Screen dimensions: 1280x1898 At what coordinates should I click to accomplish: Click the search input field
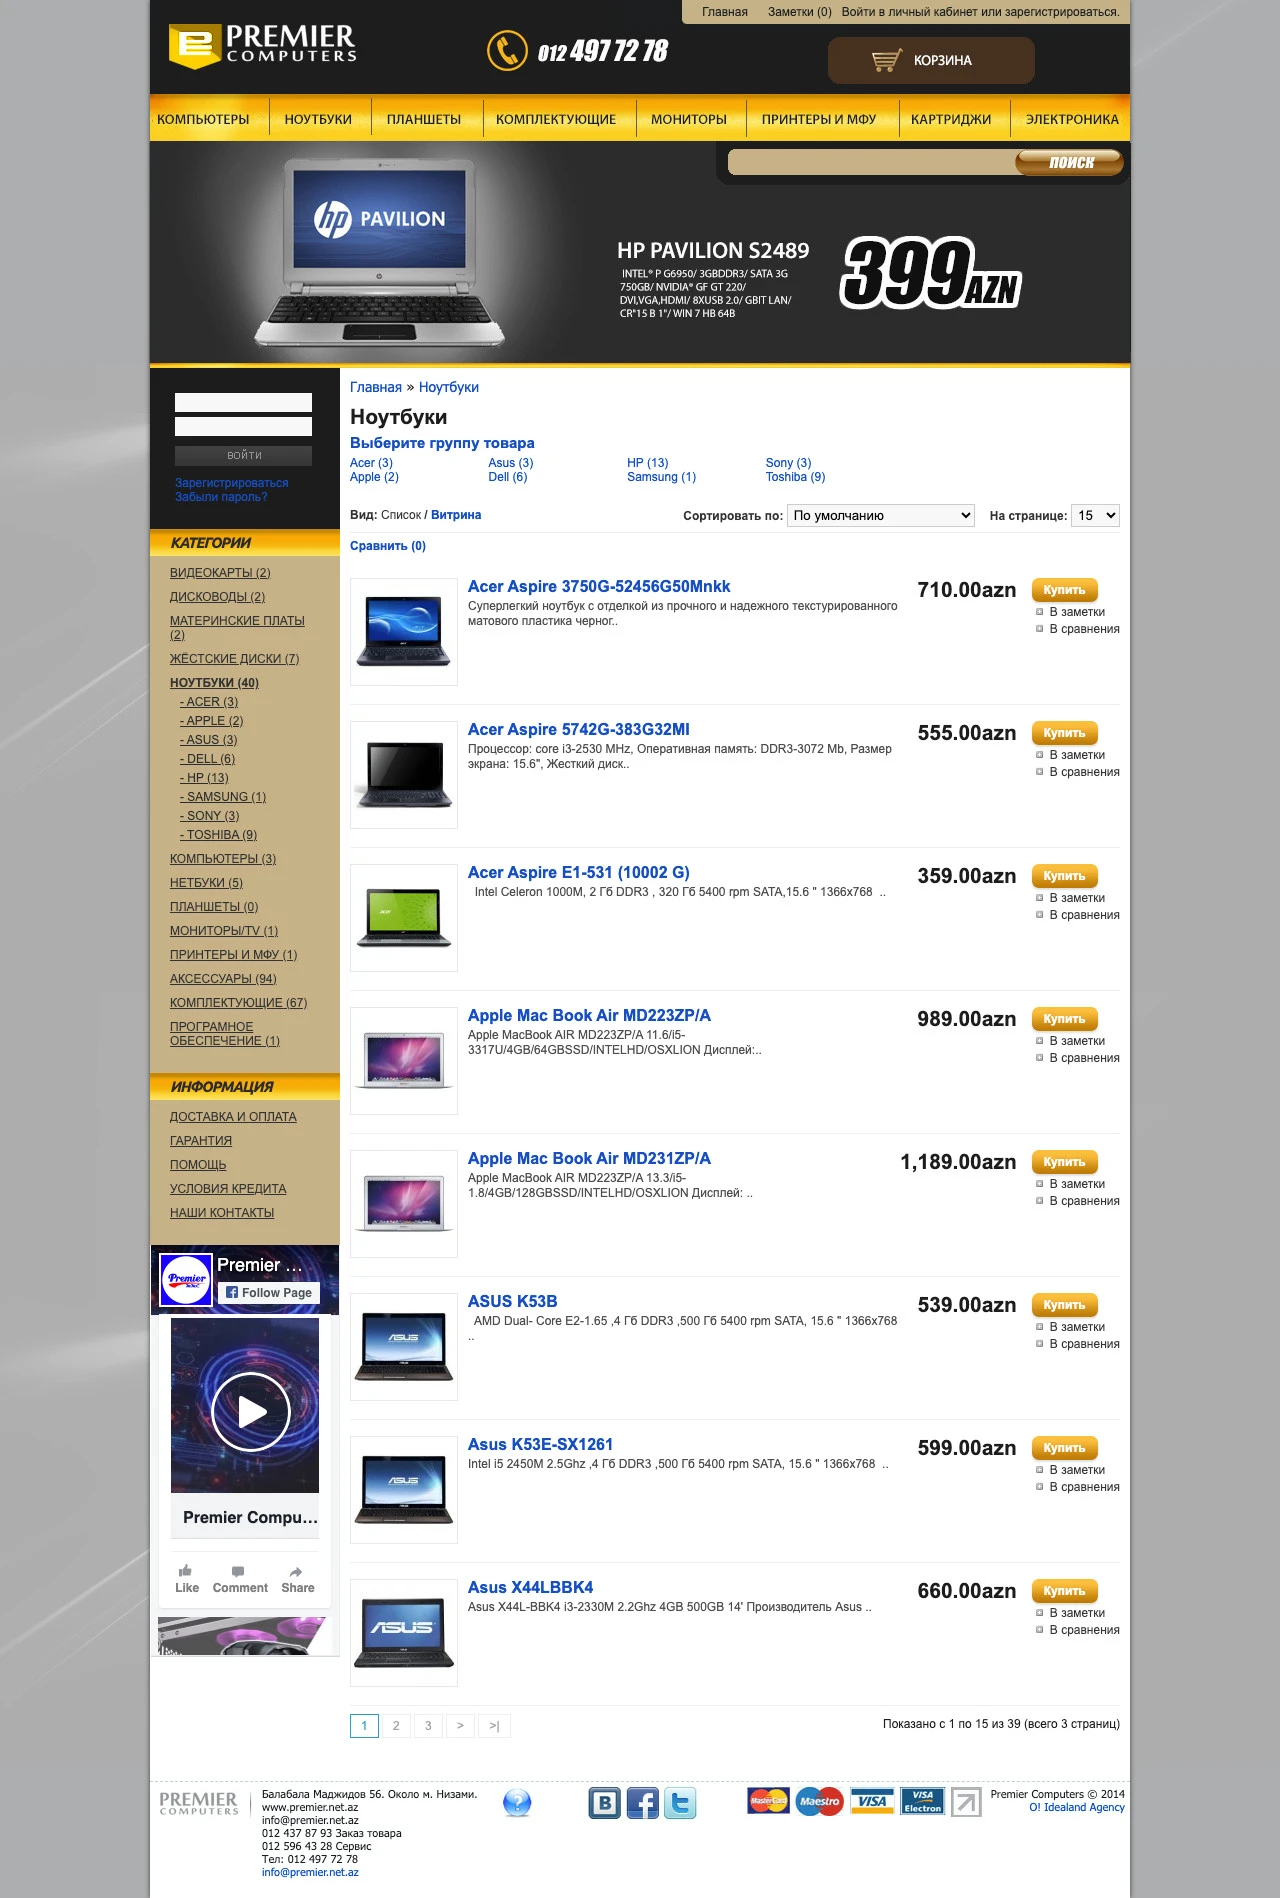pyautogui.click(x=872, y=162)
